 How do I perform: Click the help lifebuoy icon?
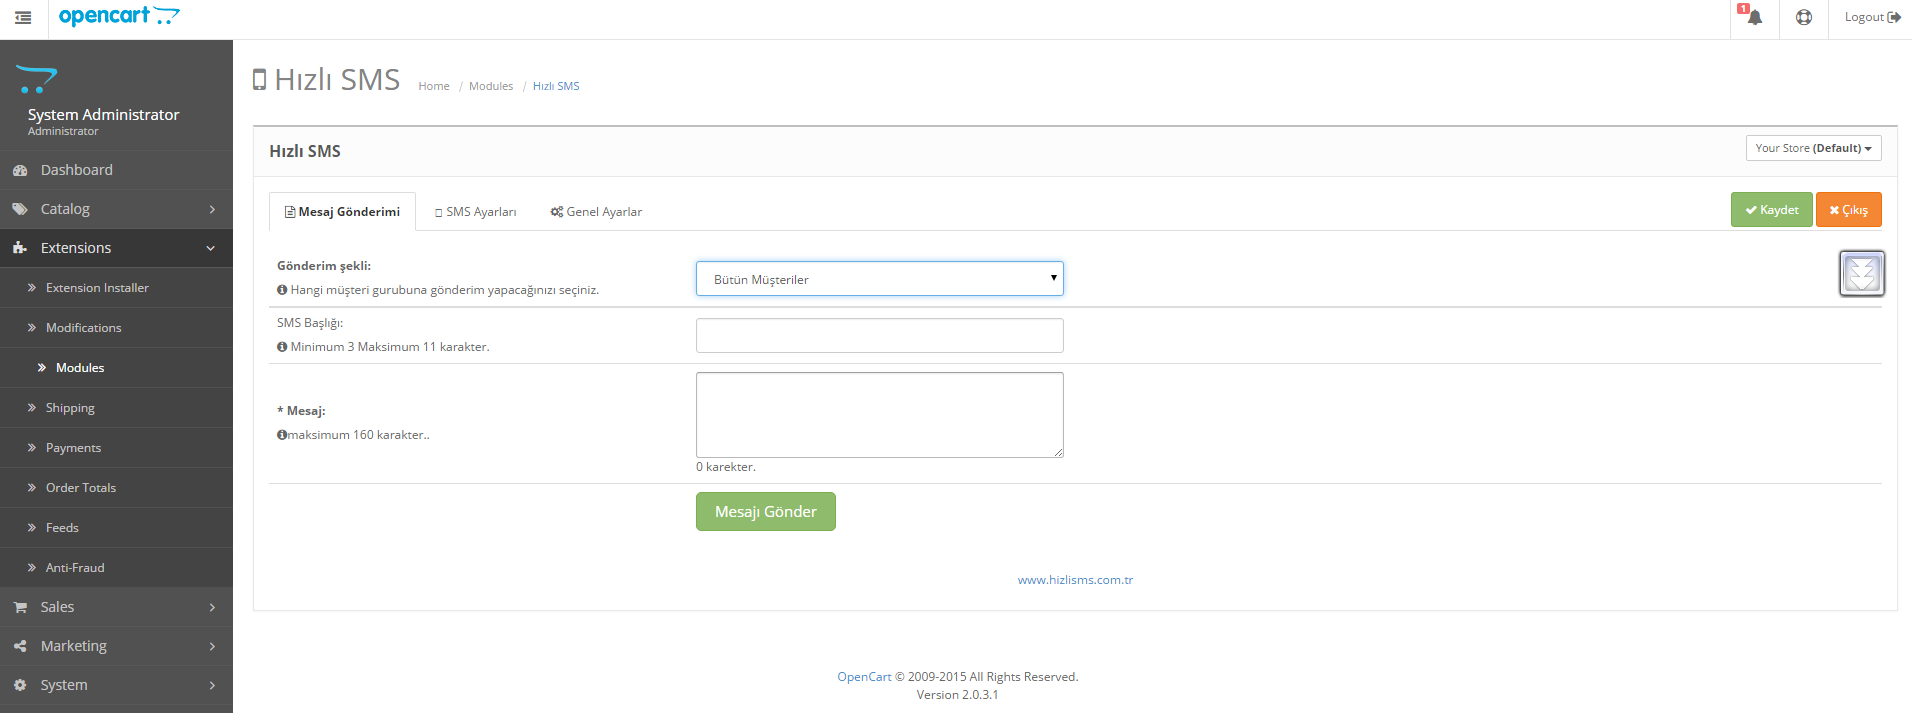pyautogui.click(x=1803, y=18)
